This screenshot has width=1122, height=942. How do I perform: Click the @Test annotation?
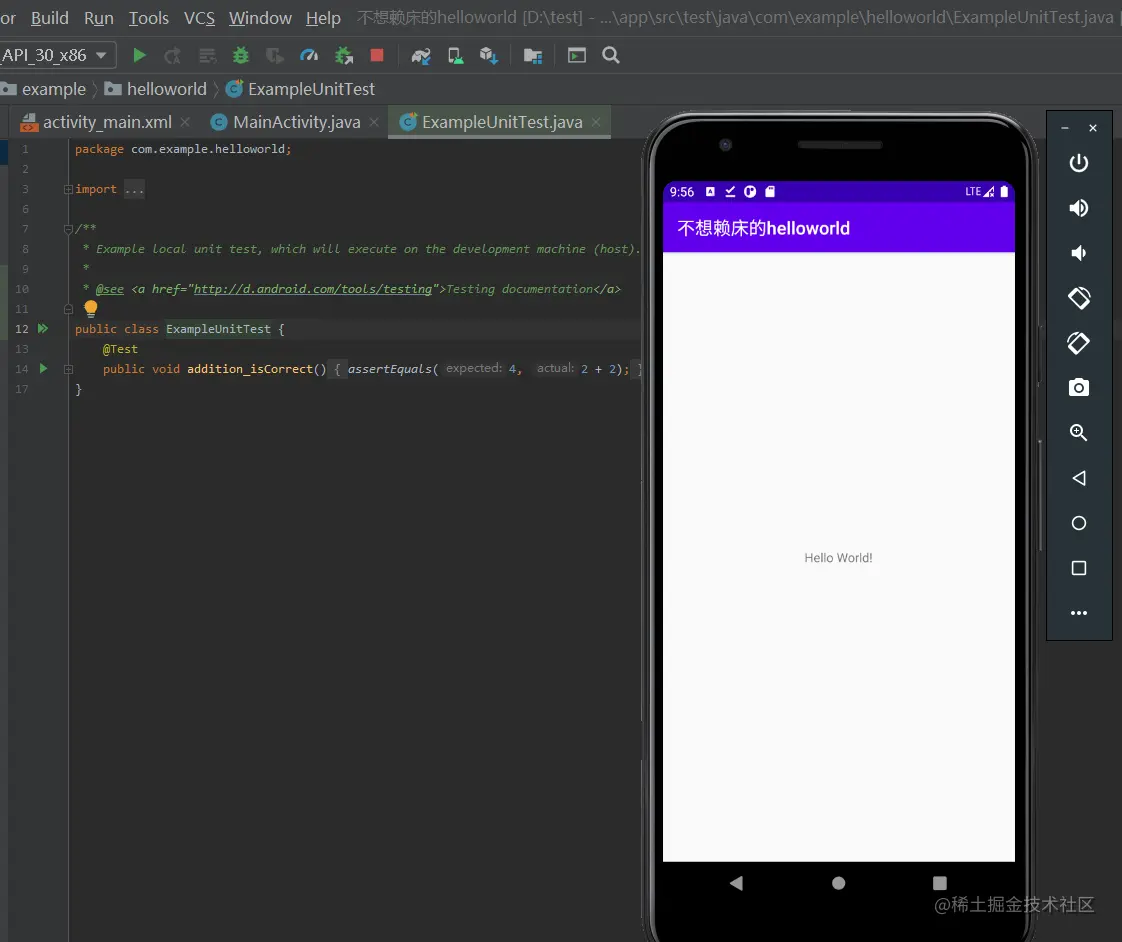(120, 349)
